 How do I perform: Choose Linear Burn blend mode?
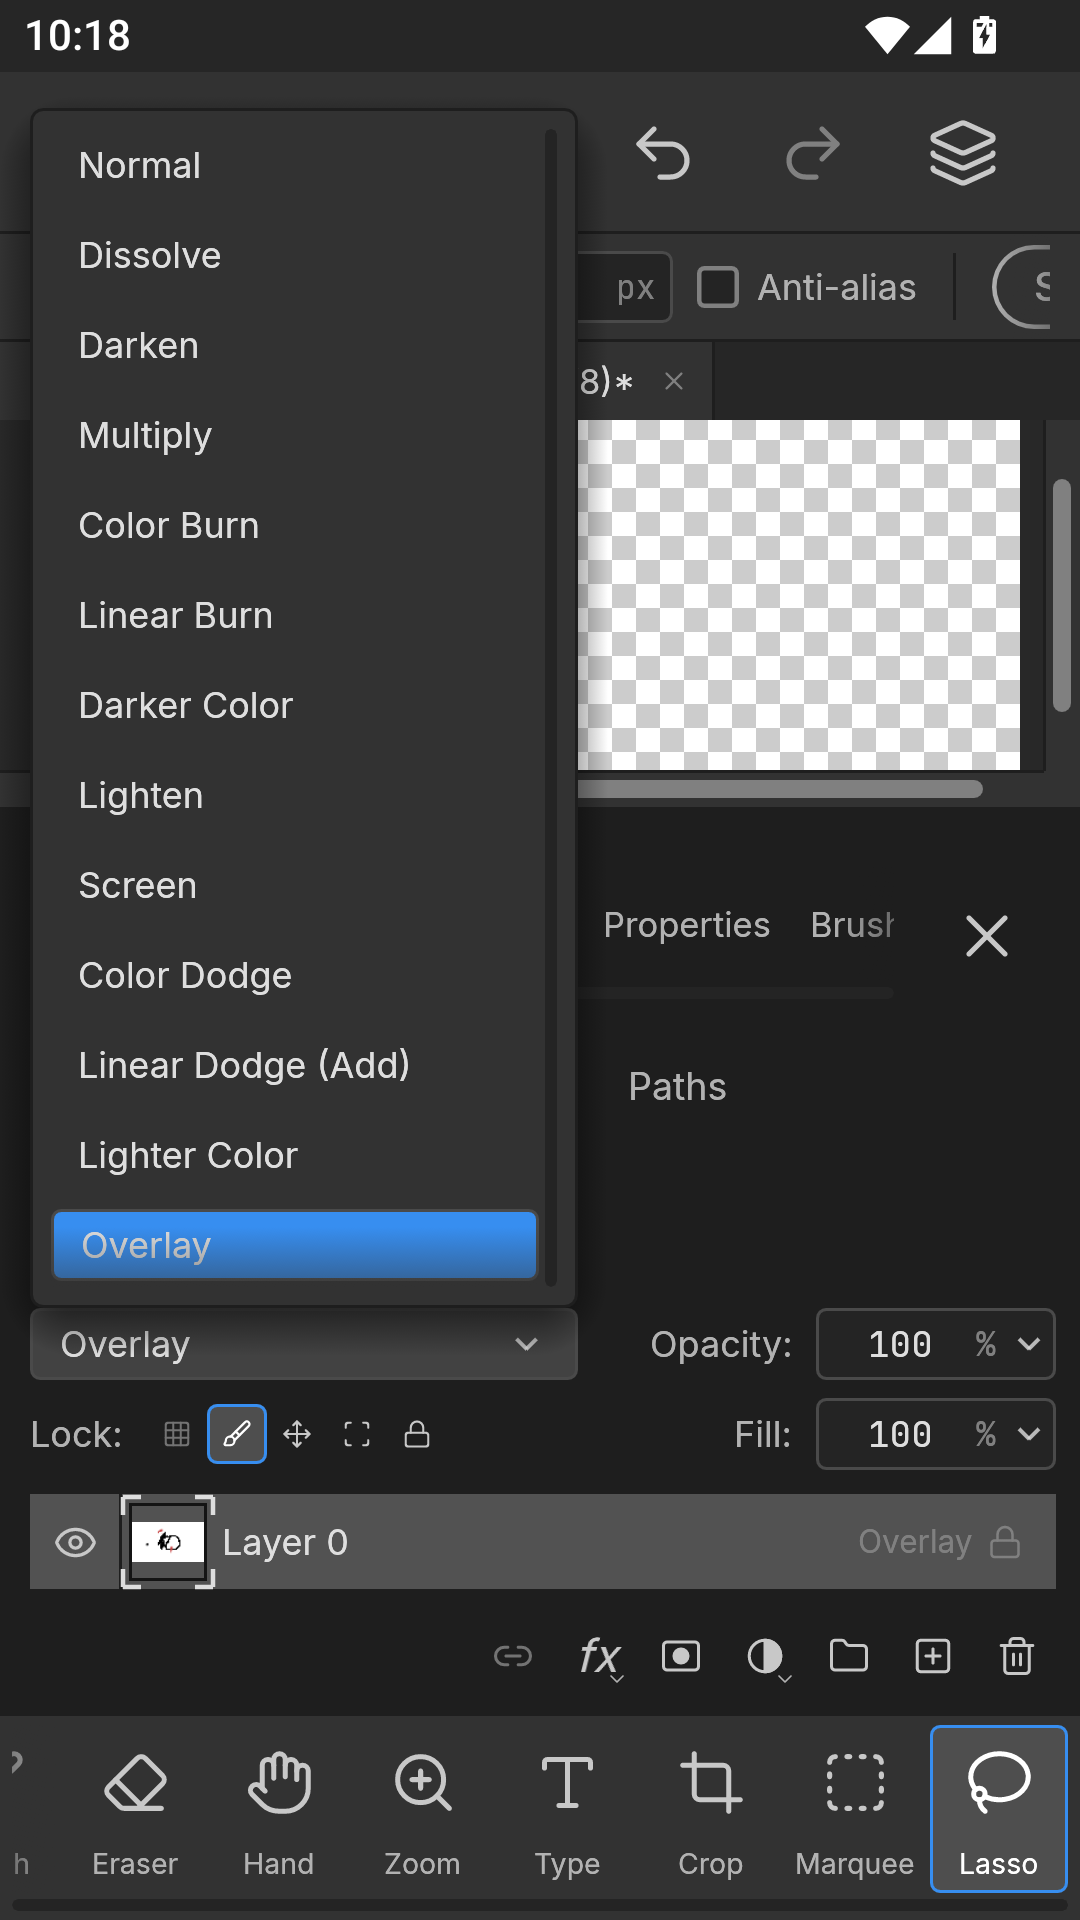pyautogui.click(x=295, y=615)
